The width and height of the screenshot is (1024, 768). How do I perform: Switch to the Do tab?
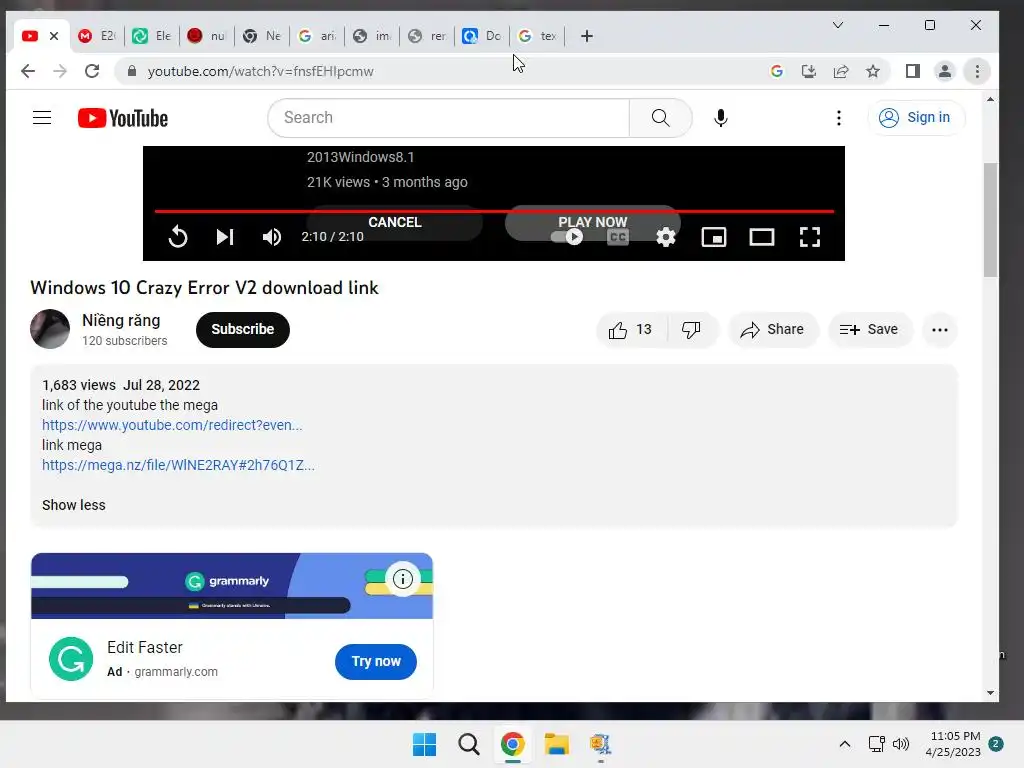pyautogui.click(x=482, y=36)
